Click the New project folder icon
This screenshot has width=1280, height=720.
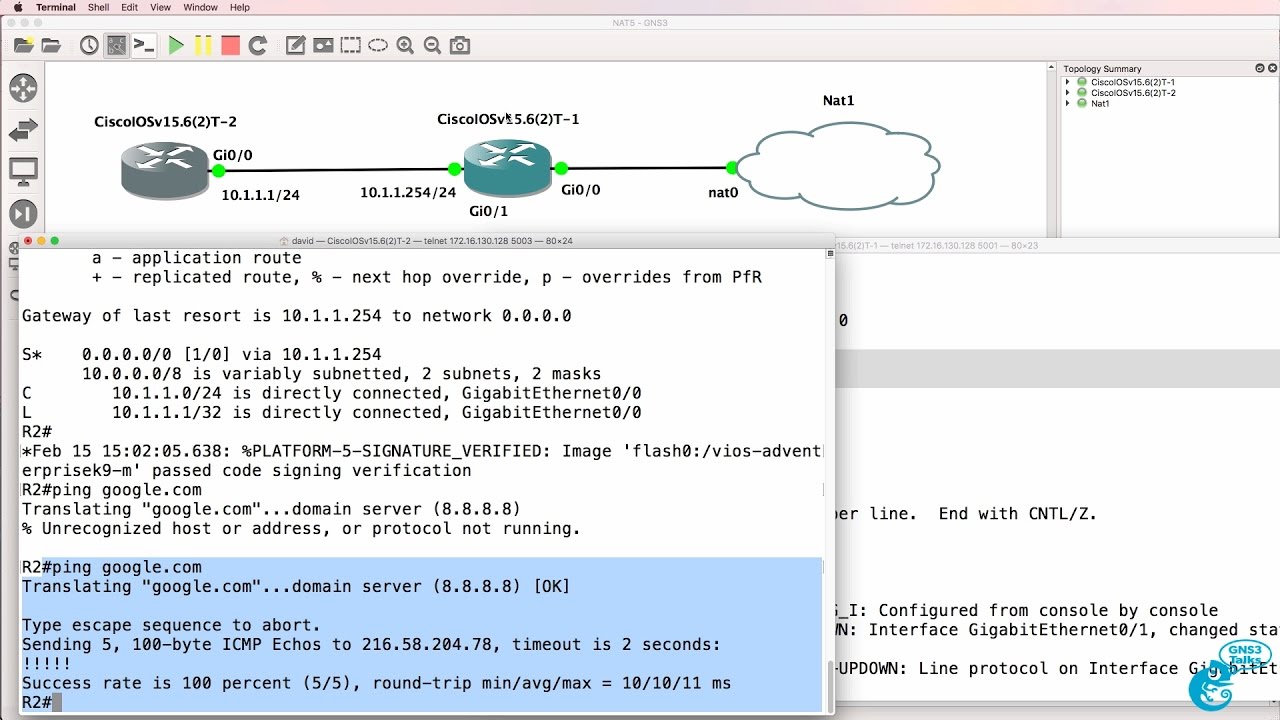(23, 45)
